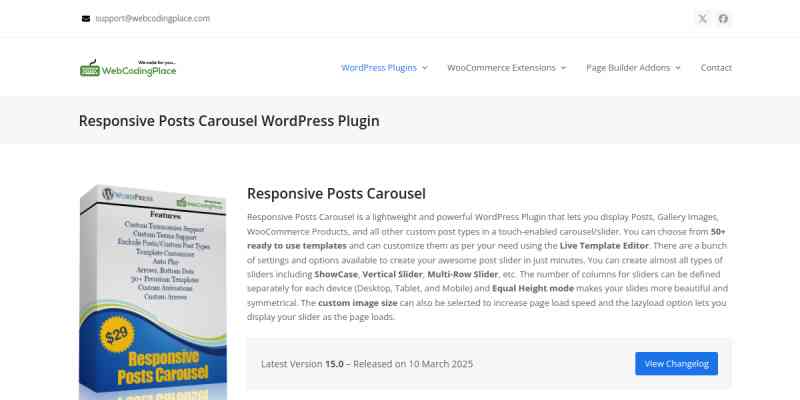Image resolution: width=800 pixels, height=400 pixels.
Task: Click the Responsive Posts Carousel product box image
Action: (x=153, y=292)
